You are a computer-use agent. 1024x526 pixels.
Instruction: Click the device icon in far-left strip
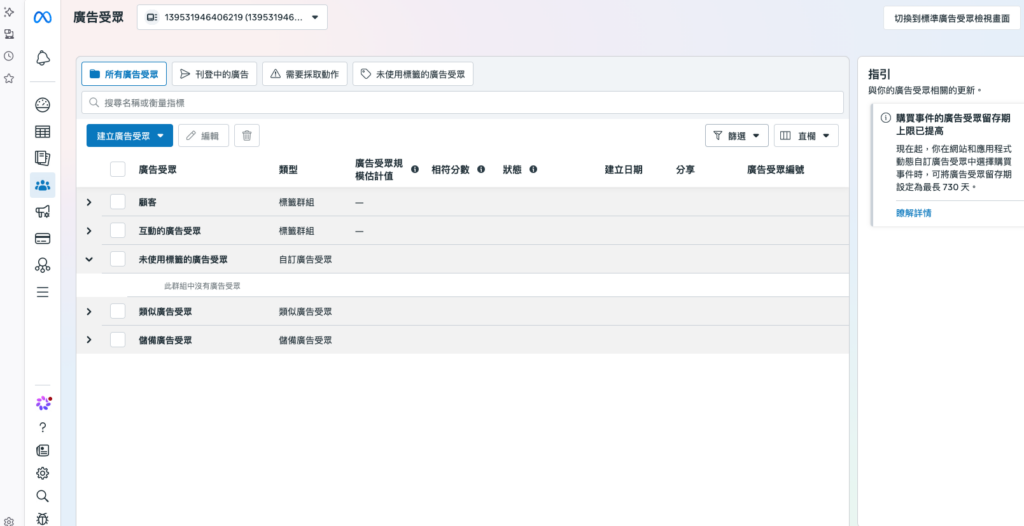point(8,34)
